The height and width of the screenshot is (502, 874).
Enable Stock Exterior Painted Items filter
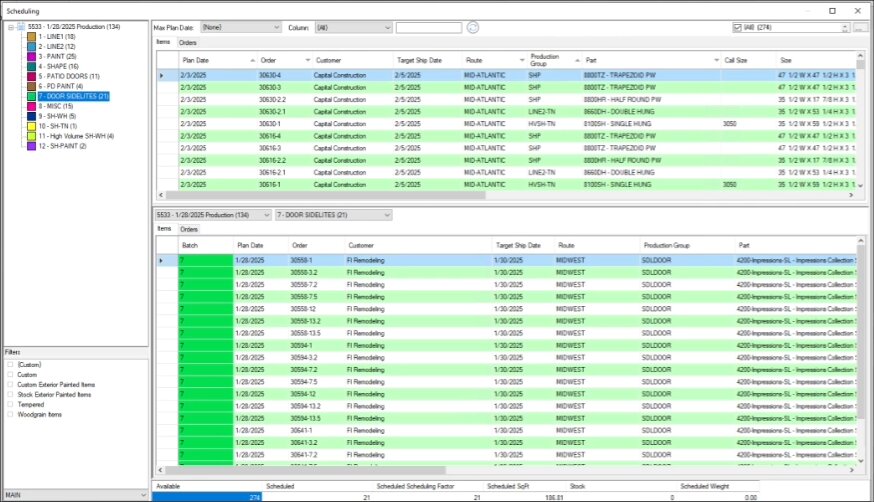click(x=10, y=395)
